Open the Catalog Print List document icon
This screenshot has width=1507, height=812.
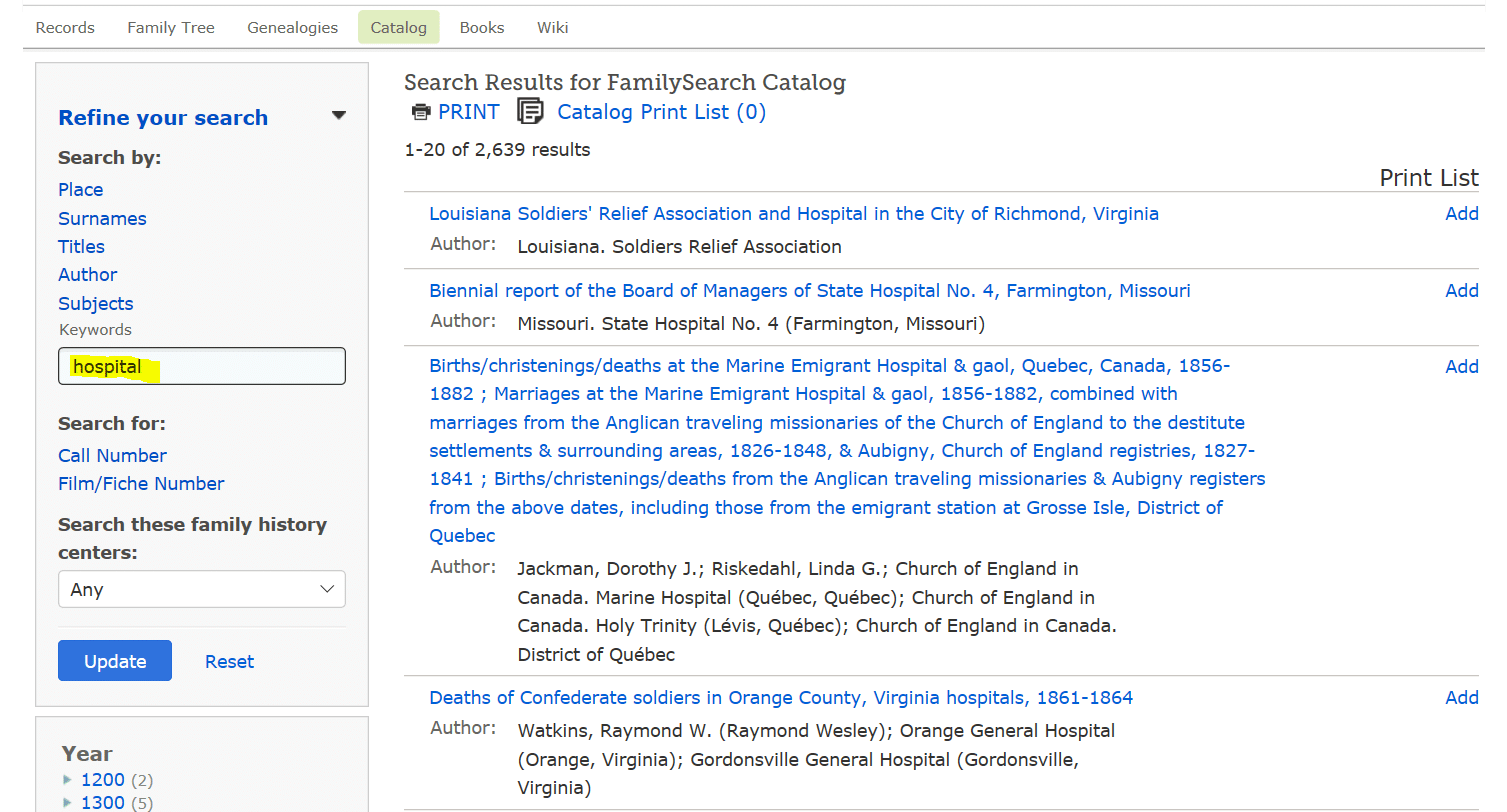tap(530, 111)
